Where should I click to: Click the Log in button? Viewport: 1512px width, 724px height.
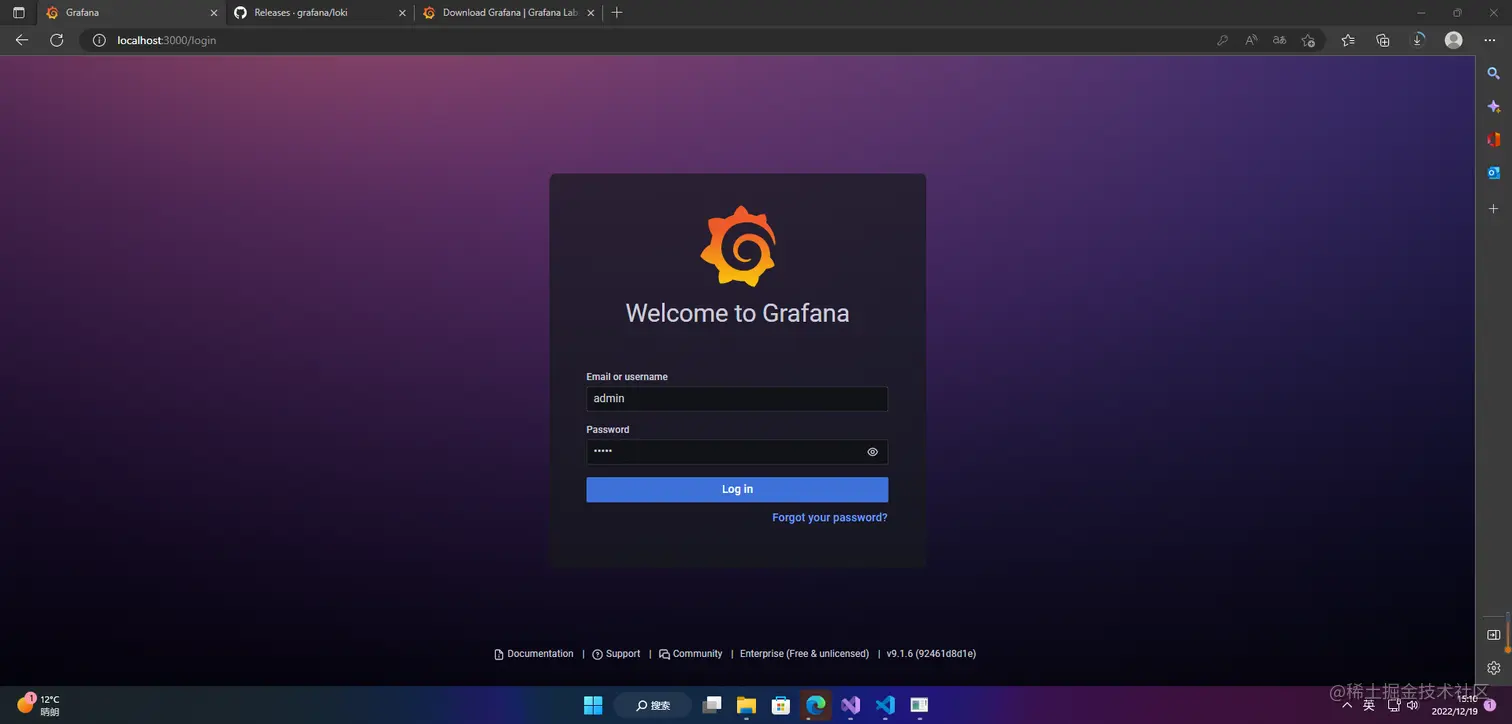pyautogui.click(x=737, y=489)
